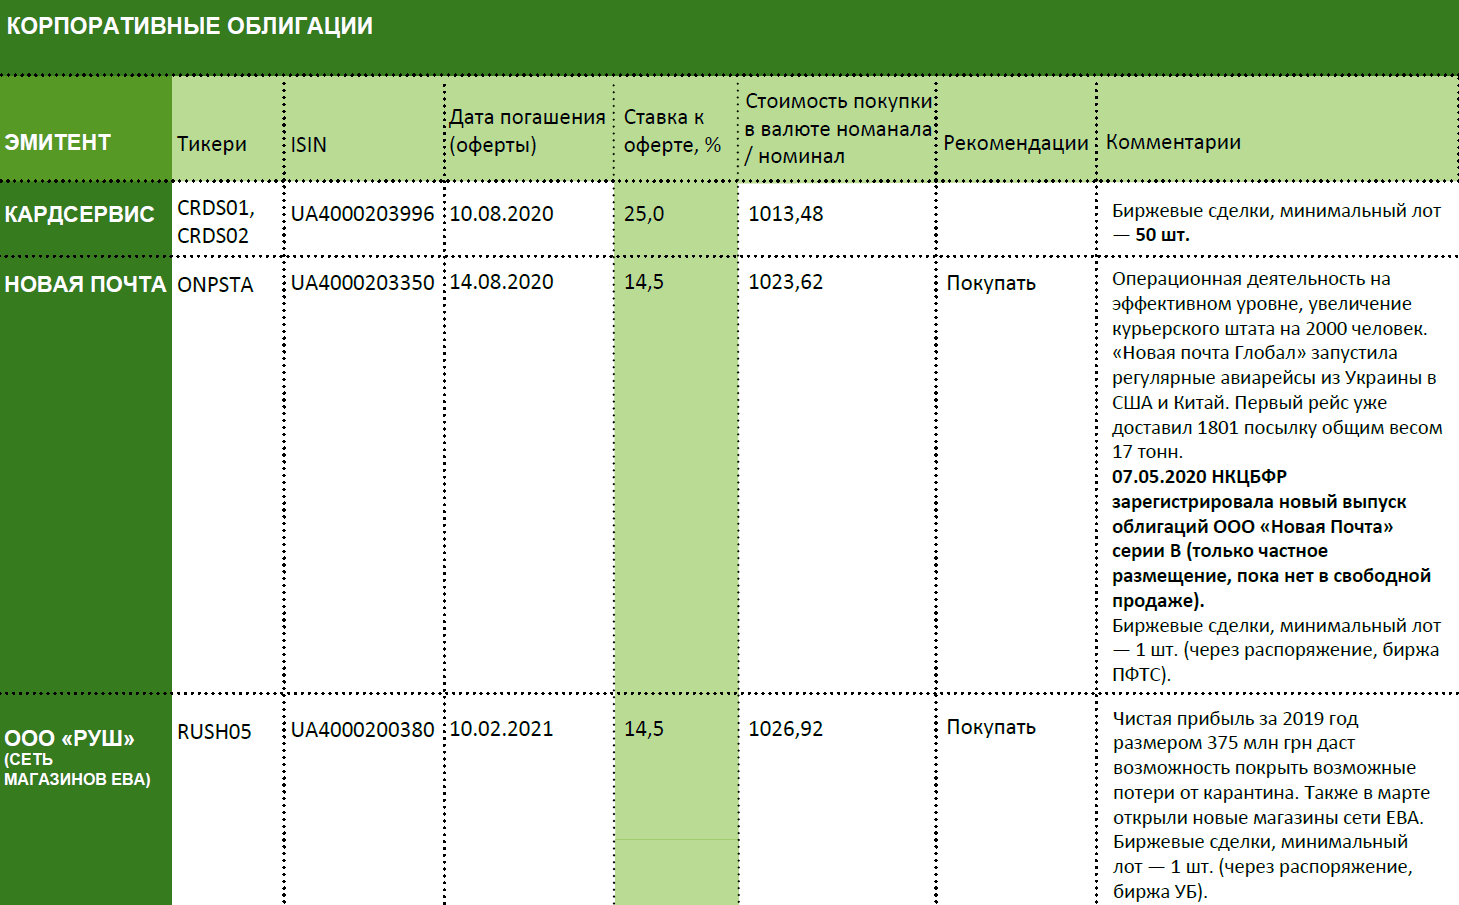1459x905 pixels.
Task: Select the Комментарии column header
Action: tap(1173, 142)
